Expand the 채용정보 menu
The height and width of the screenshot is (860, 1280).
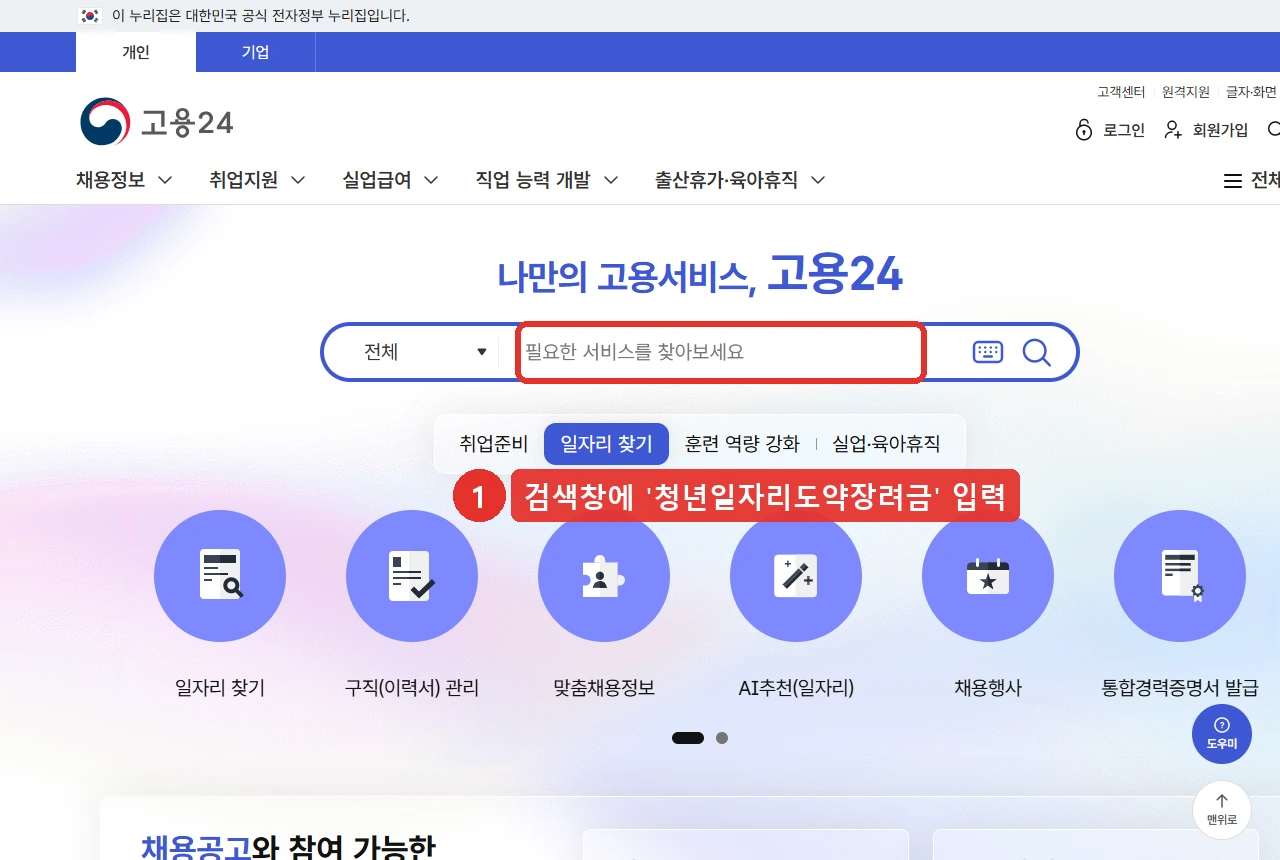(x=124, y=180)
